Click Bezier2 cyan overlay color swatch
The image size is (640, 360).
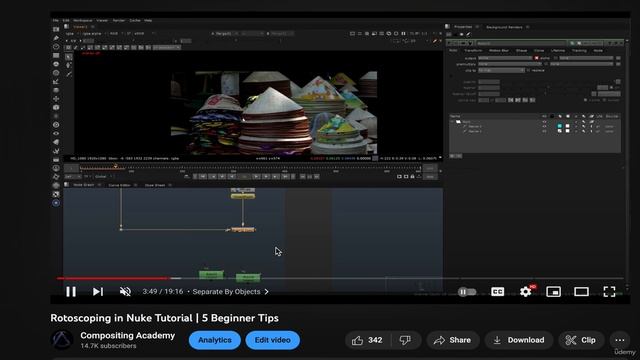coord(560,127)
